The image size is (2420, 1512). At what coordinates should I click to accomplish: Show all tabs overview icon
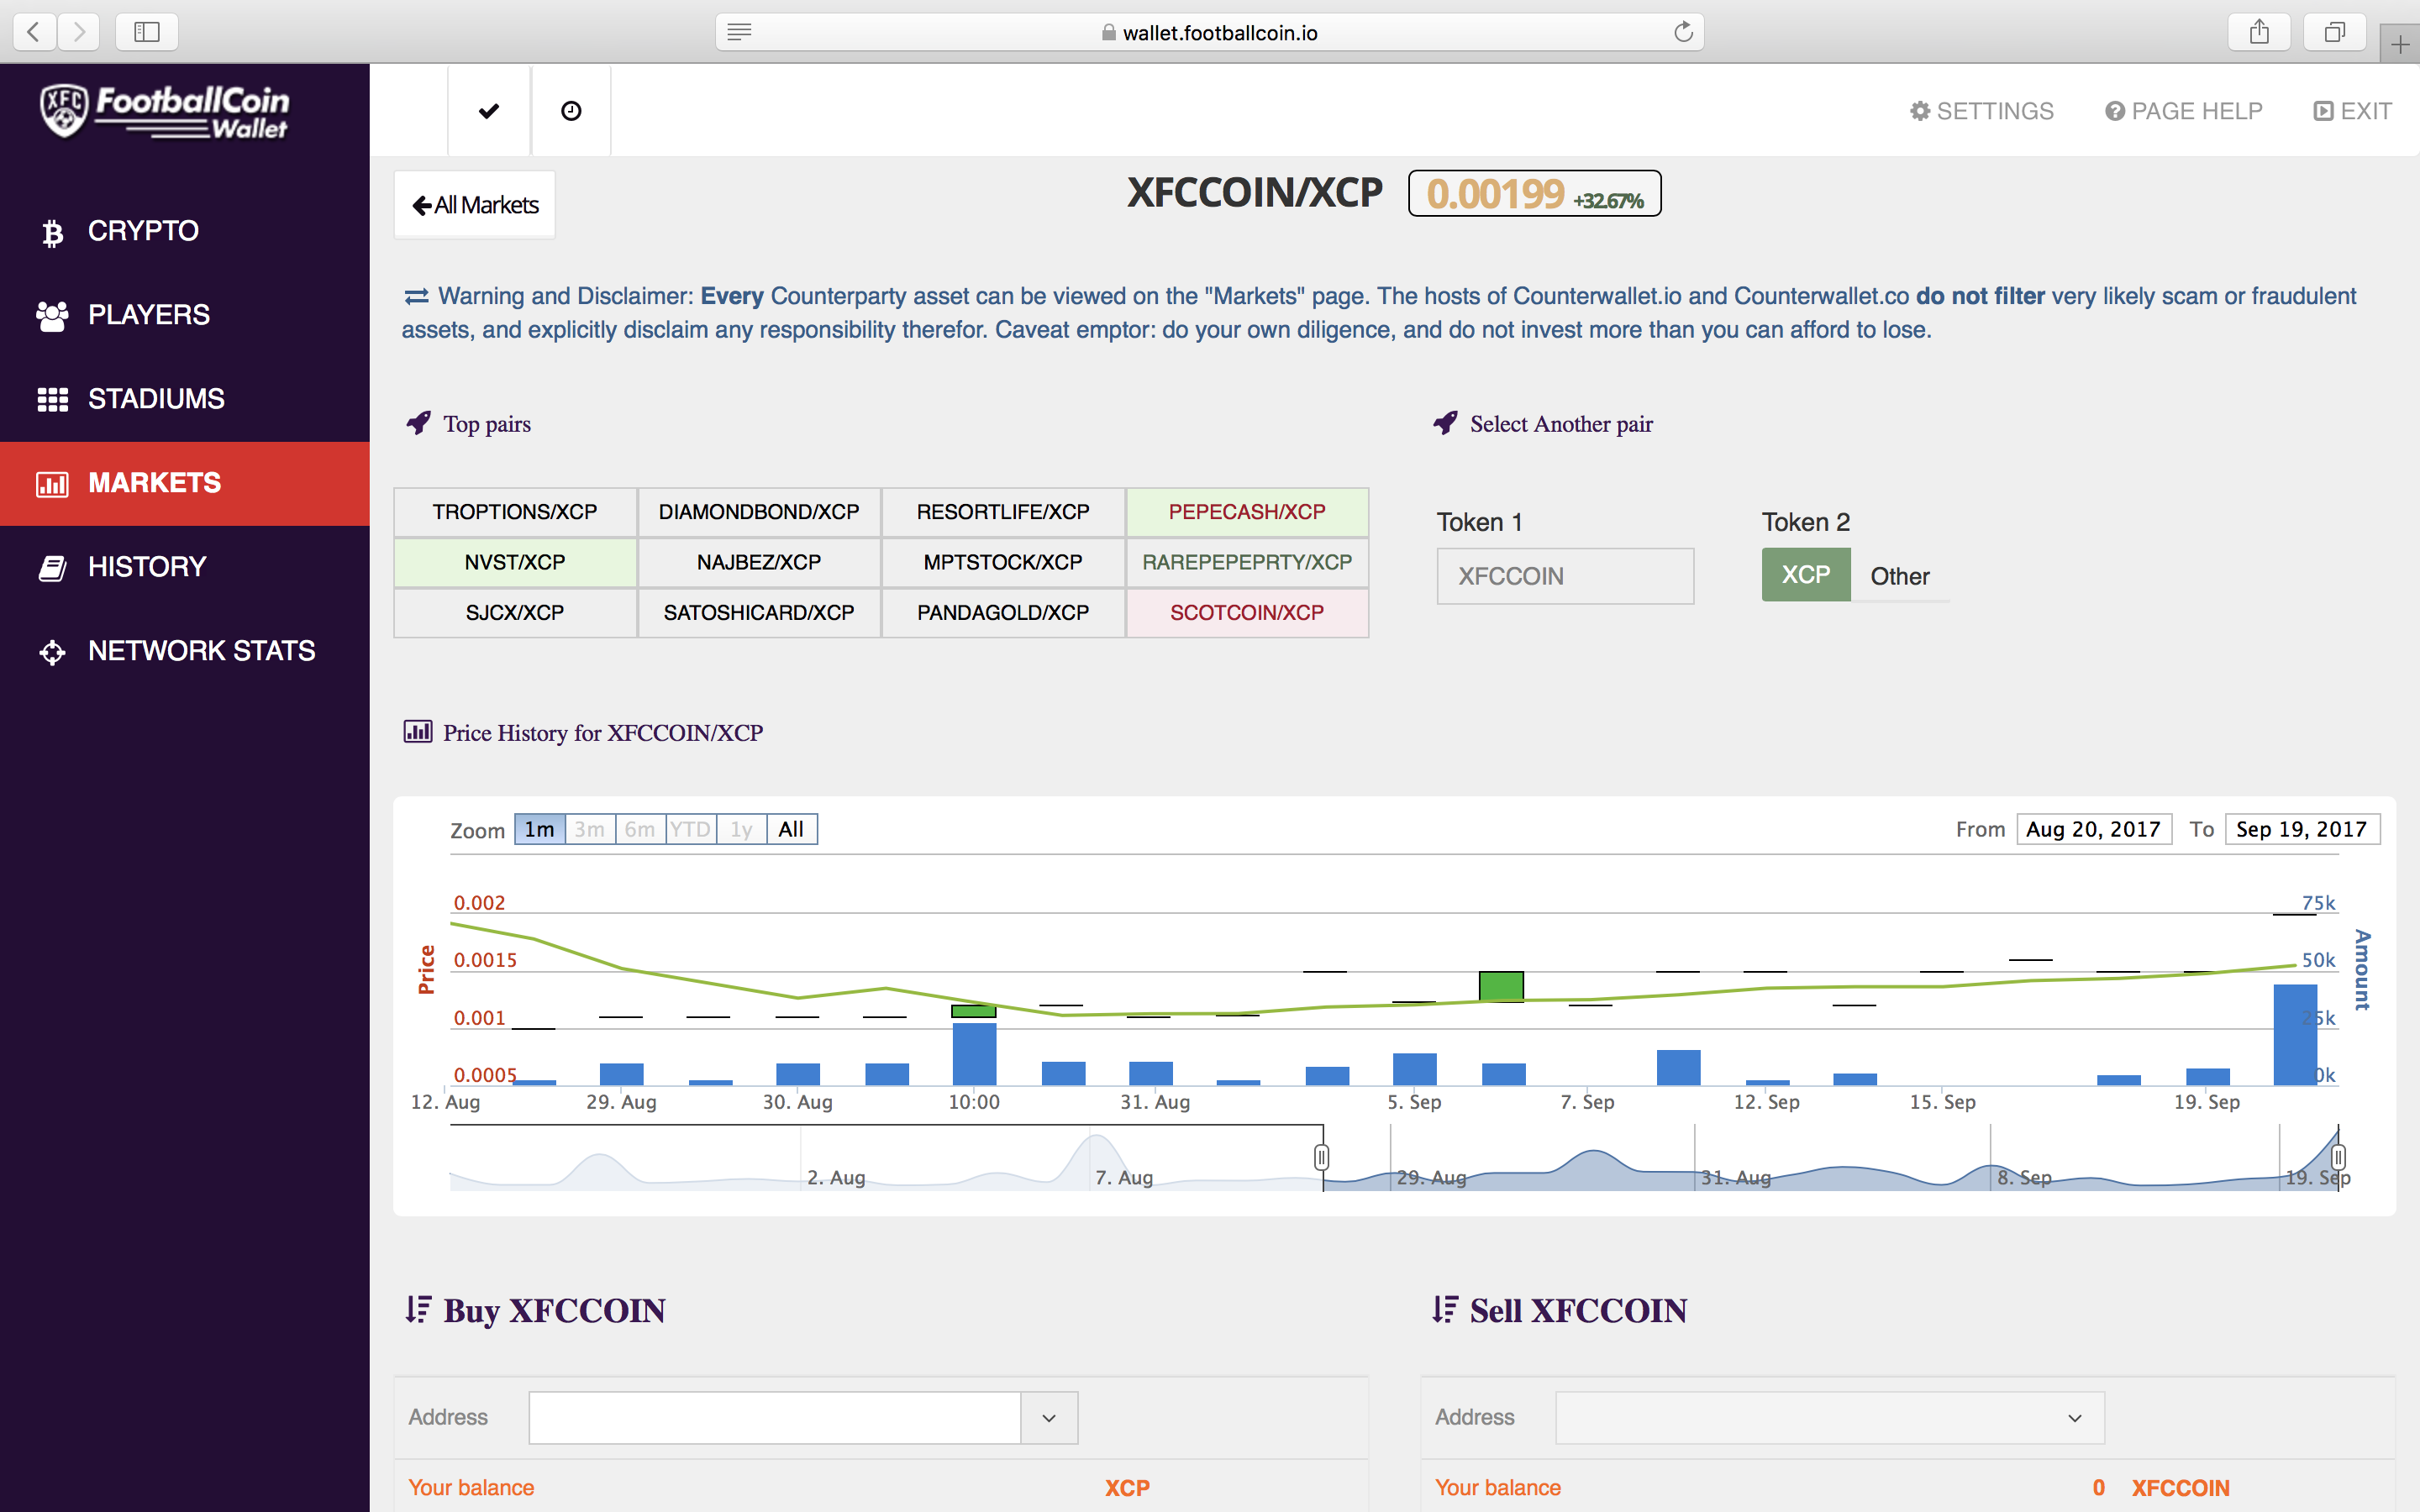(x=2334, y=32)
